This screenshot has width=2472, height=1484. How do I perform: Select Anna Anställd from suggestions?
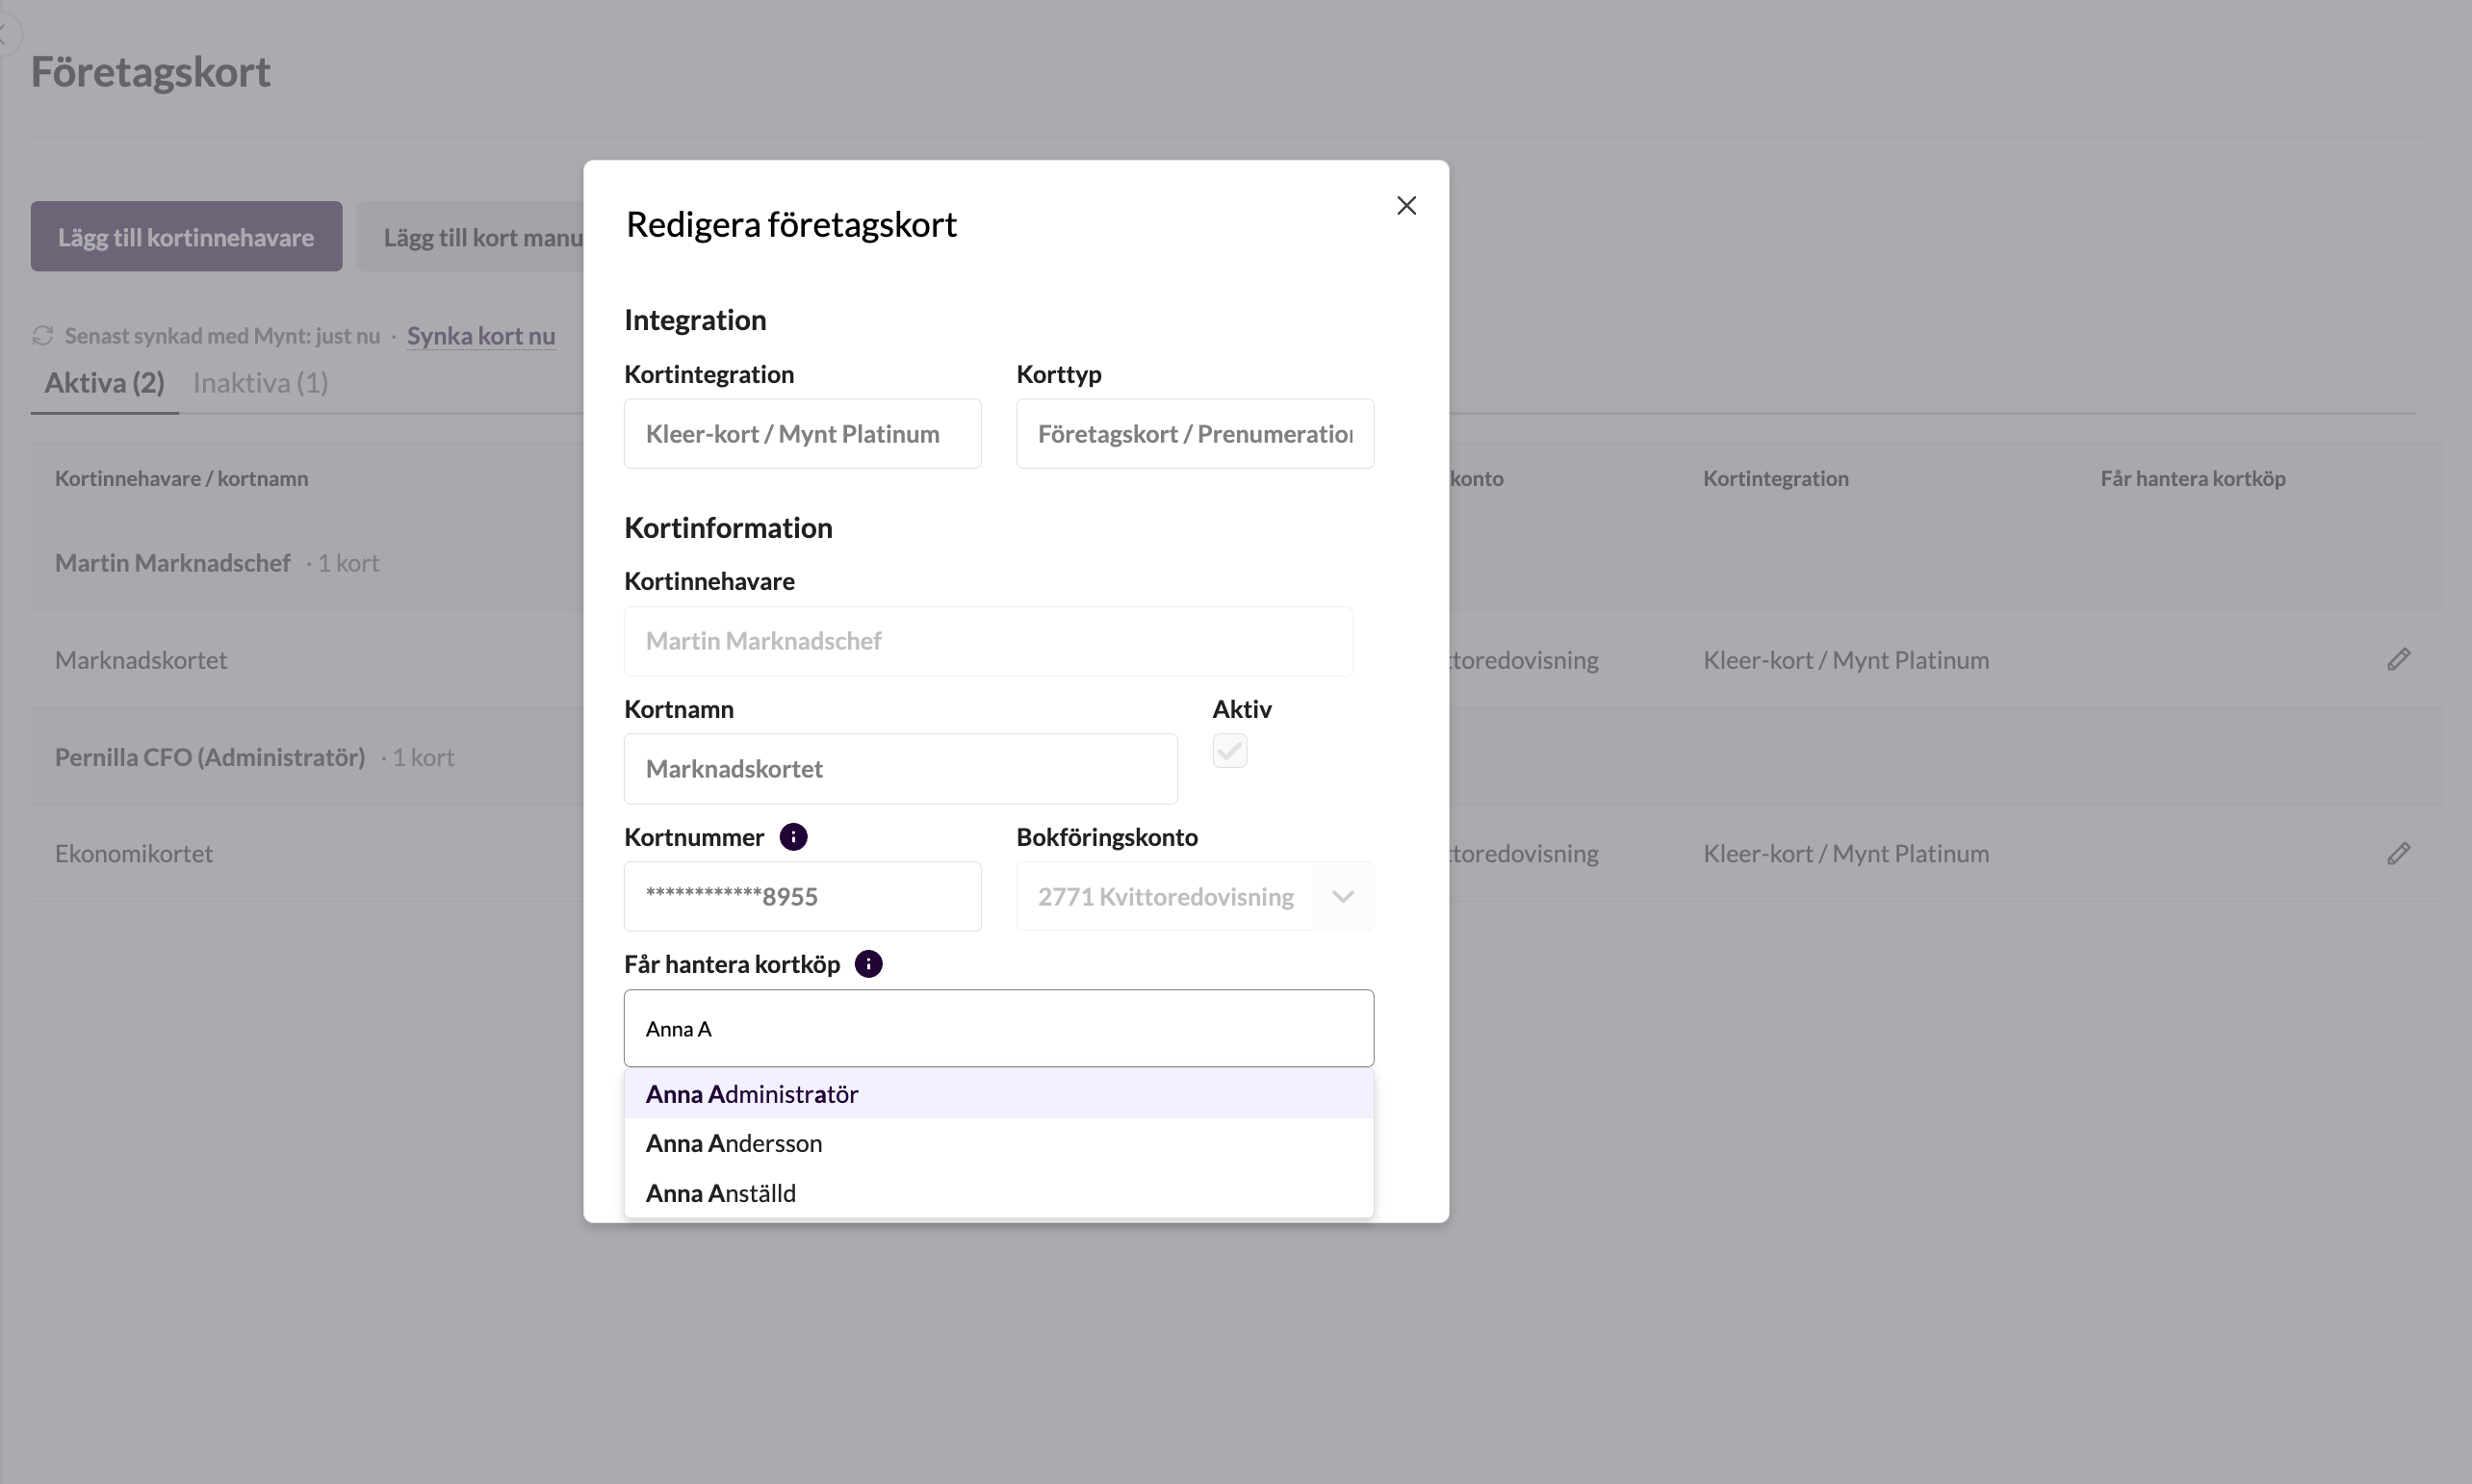click(998, 1193)
